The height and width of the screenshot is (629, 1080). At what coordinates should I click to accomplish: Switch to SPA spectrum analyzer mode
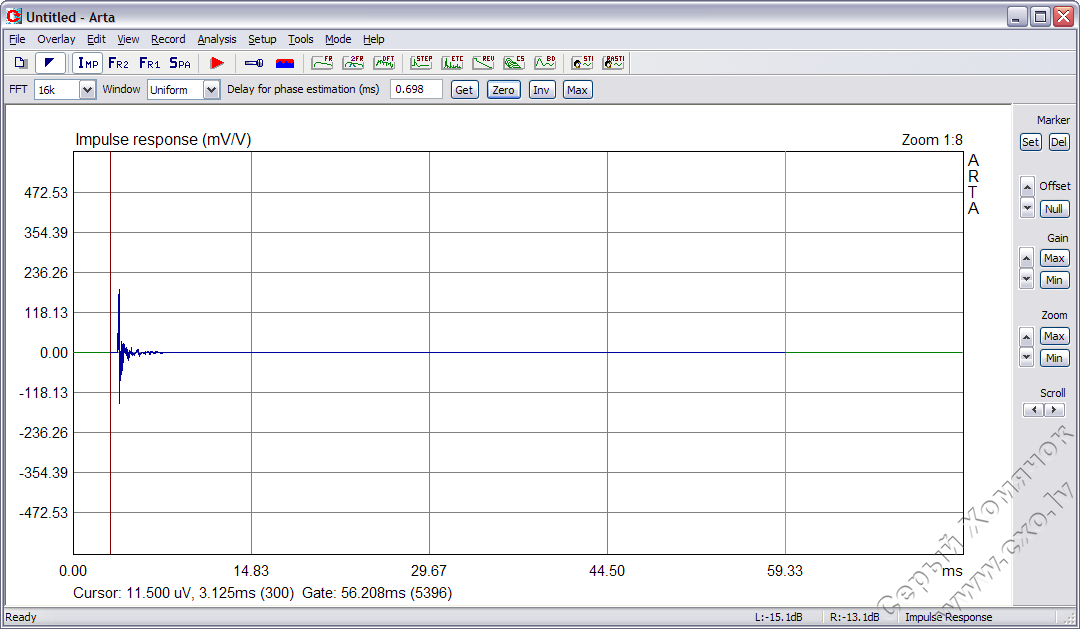(x=180, y=63)
